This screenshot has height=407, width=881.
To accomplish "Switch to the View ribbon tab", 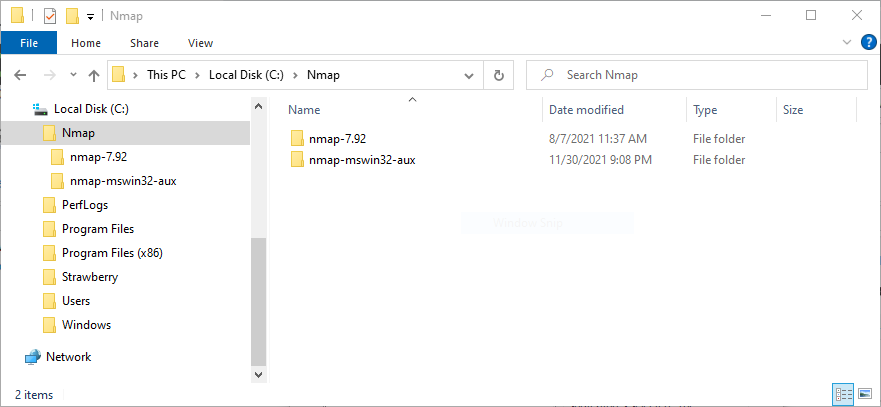I will pyautogui.click(x=200, y=43).
